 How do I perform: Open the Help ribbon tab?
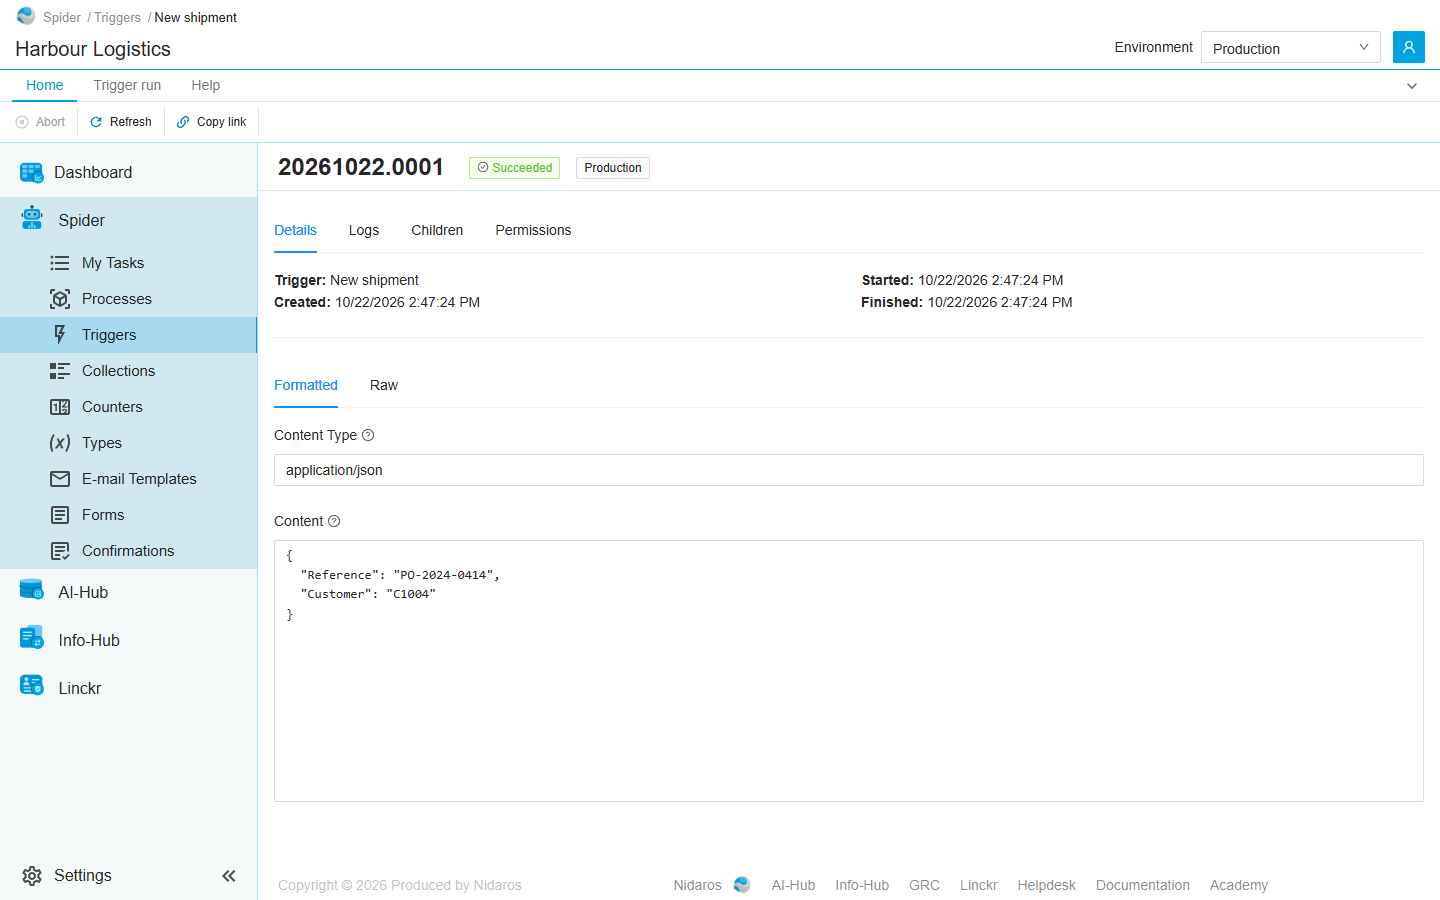(206, 85)
